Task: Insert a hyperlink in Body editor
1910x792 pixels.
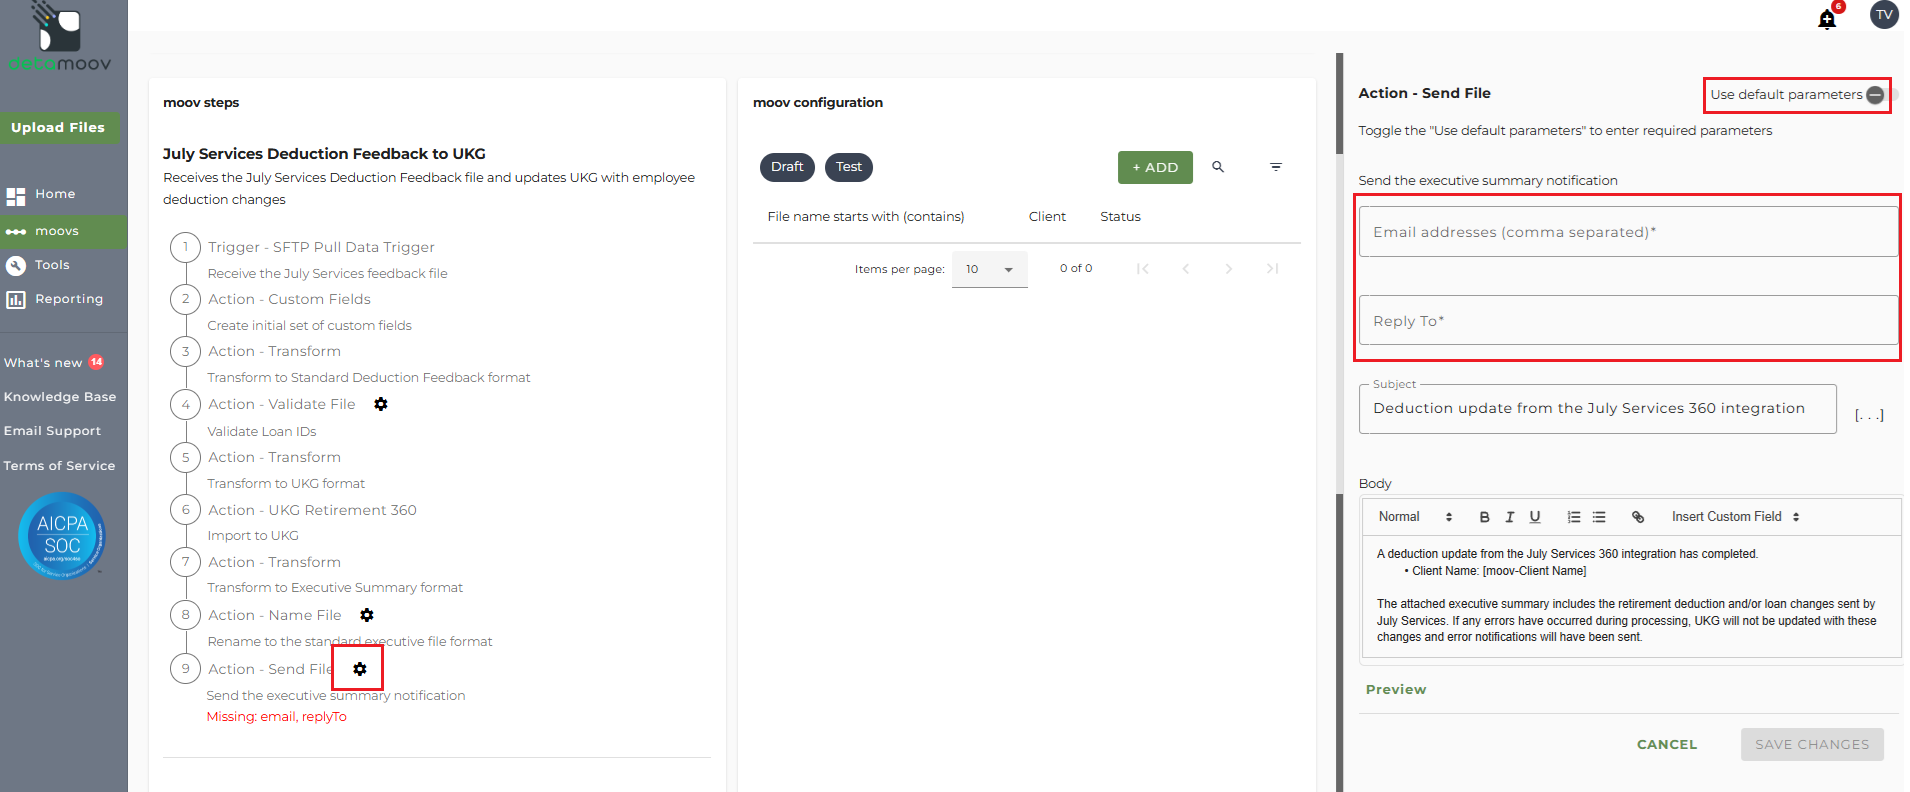Action: tap(1638, 517)
